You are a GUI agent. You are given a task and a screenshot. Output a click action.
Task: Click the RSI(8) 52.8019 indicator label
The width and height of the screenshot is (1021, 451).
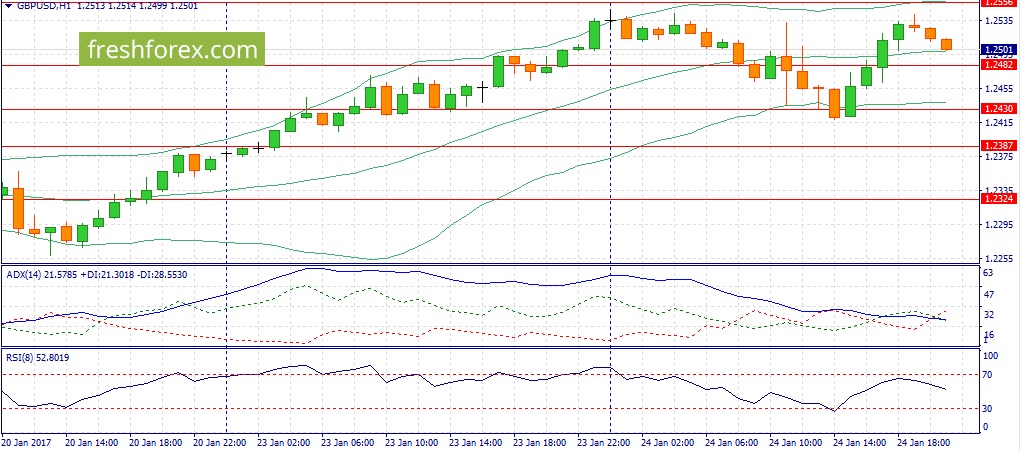38,357
